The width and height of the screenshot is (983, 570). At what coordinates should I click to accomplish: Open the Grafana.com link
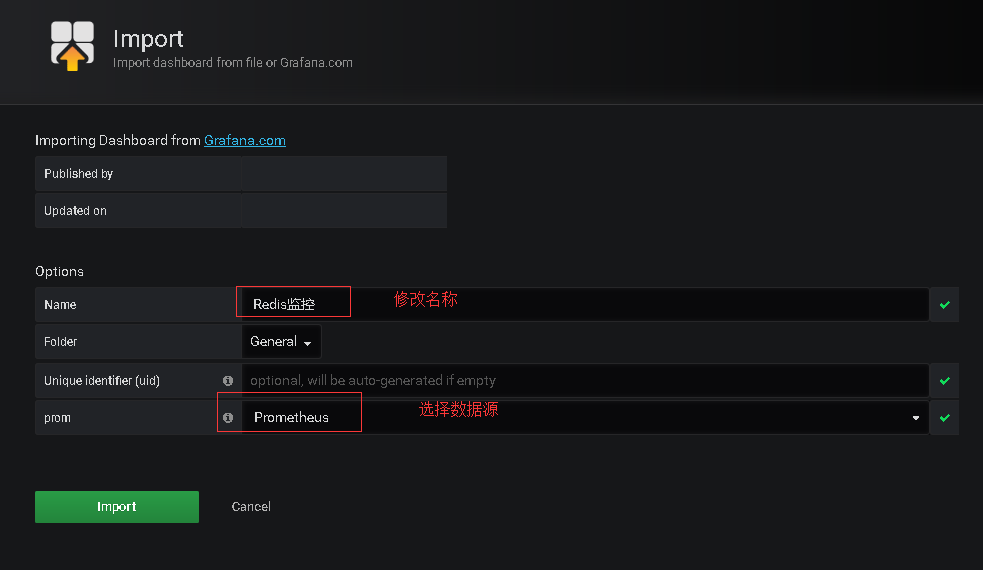[245, 140]
